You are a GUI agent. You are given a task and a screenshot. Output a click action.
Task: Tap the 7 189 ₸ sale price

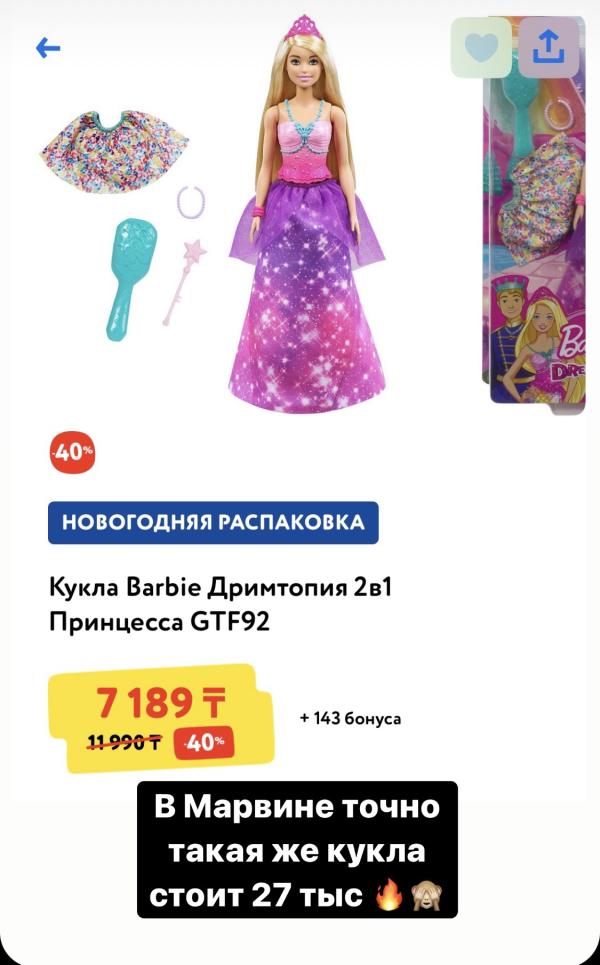[x=161, y=703]
